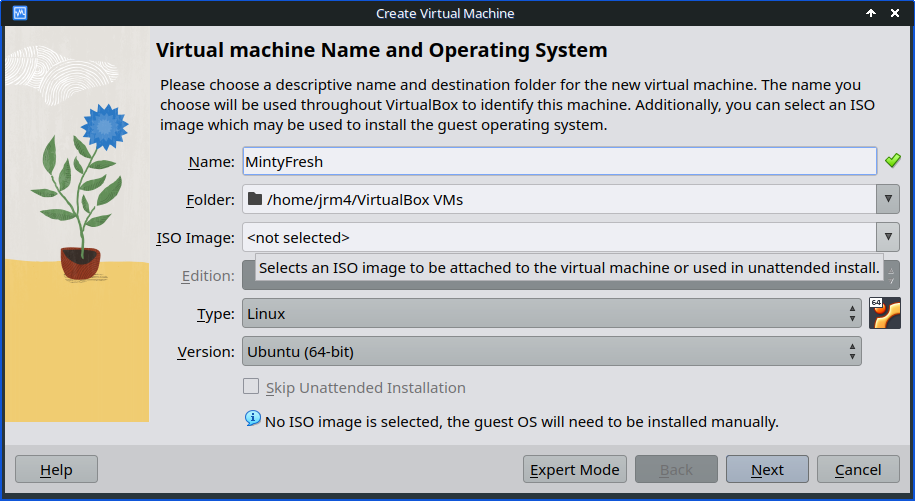Toggle the Skip Unattended Installation checkbox
The image size is (915, 501).
click(x=251, y=386)
